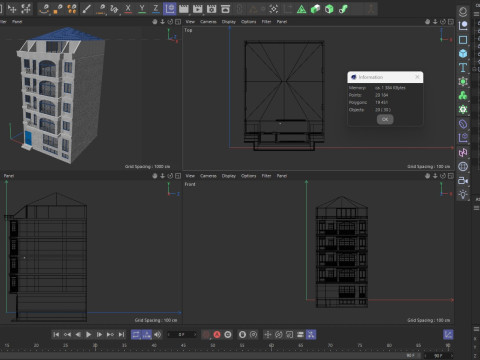This screenshot has height=360, width=480.
Task: Click rotate view icon in the Right viewport
Action: point(170,176)
